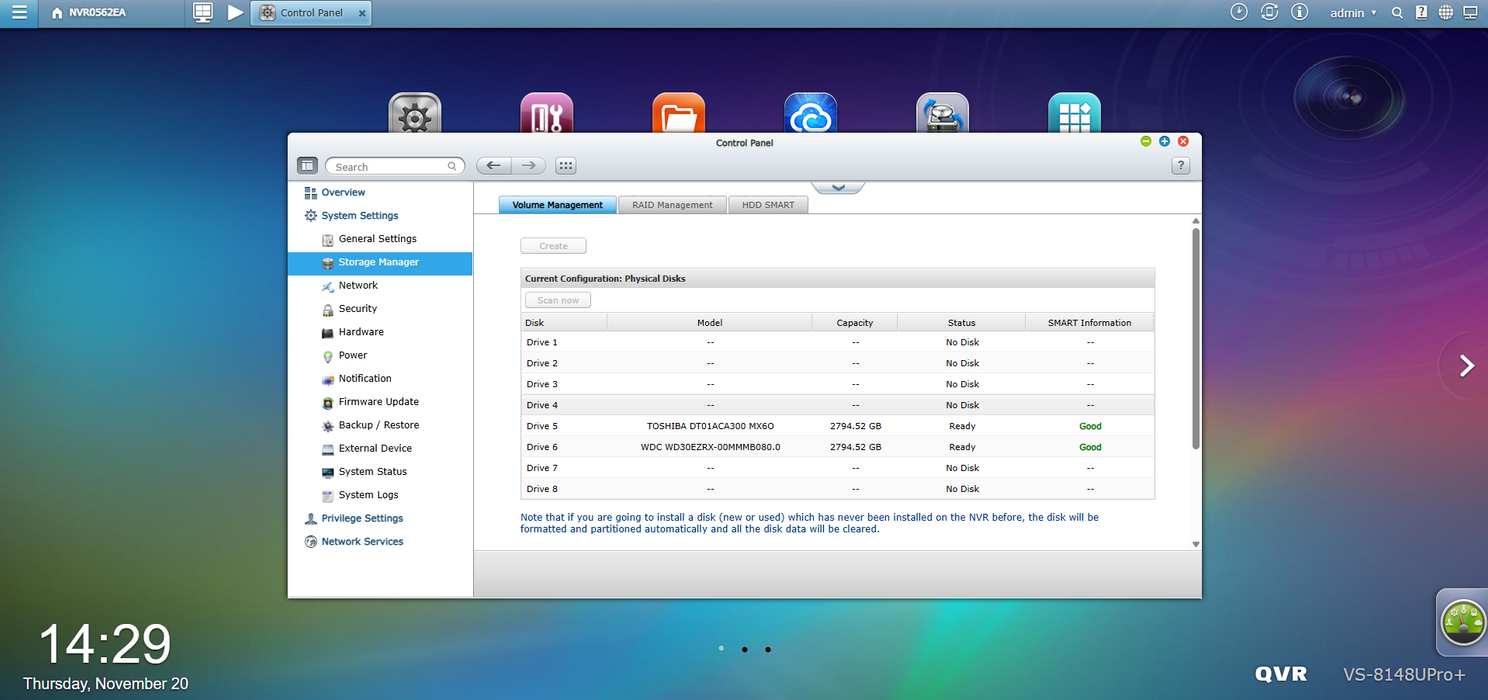Screen dimensions: 1488x700
Task: Open the monitor view icon in taskbar
Action: [x=203, y=13]
